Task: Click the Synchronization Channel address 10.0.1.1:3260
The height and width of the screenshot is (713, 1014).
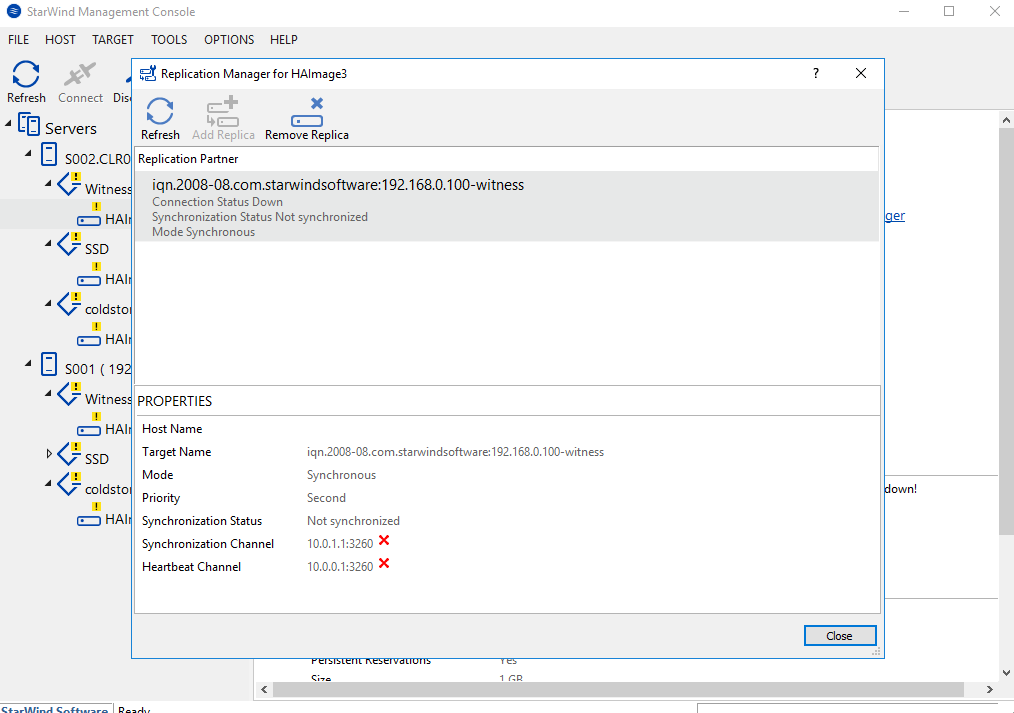Action: click(x=340, y=544)
